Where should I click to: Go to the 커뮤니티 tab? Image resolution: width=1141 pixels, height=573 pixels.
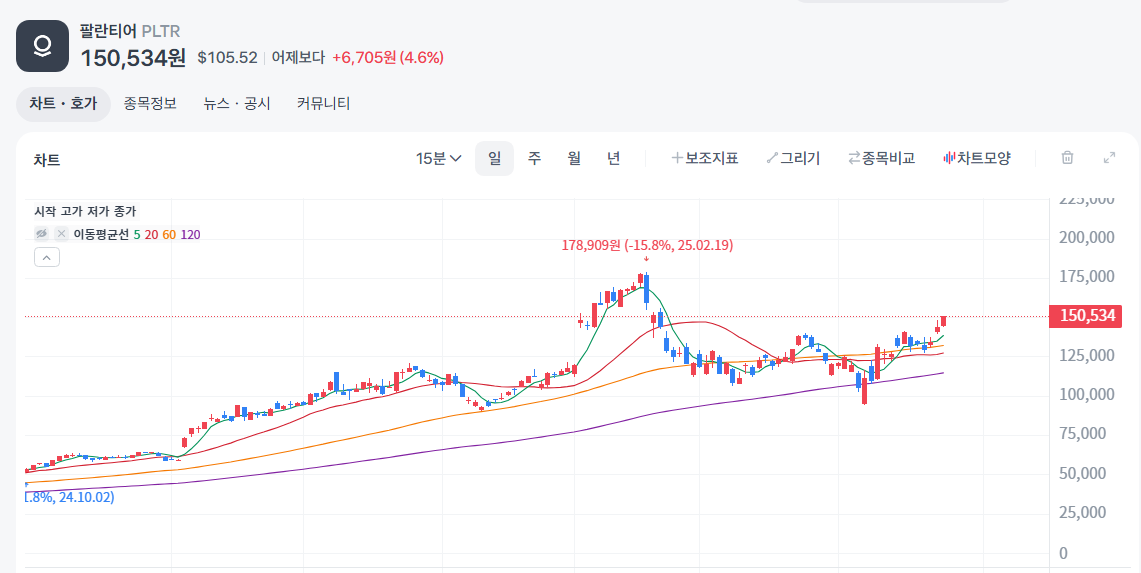click(324, 104)
